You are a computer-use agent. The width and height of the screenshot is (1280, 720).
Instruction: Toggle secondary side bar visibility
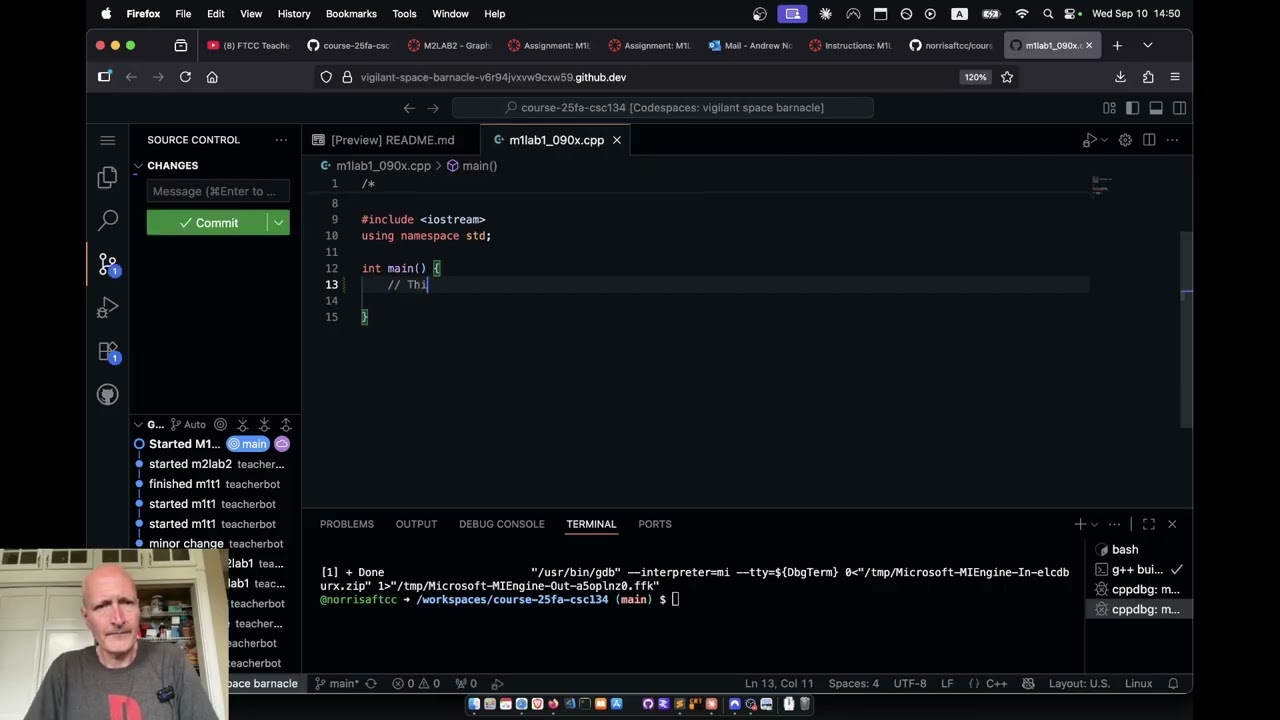click(x=1179, y=108)
